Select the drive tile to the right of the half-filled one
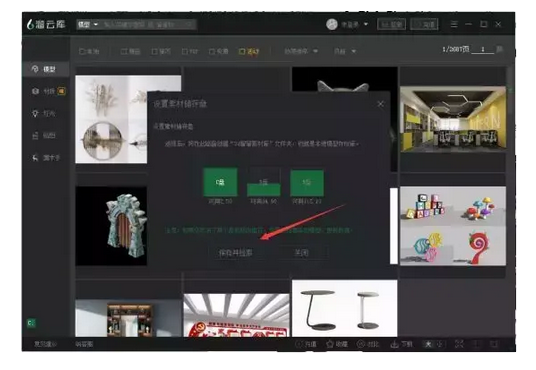This screenshot has width=536, height=370. click(x=307, y=183)
